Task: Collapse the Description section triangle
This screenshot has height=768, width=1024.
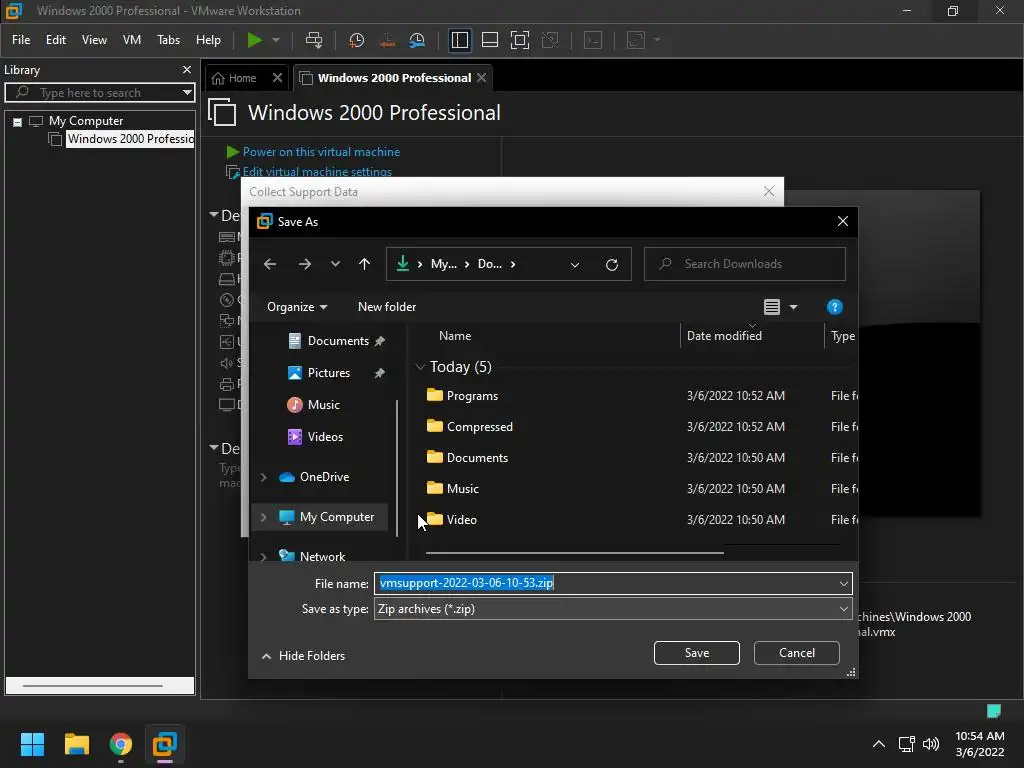Action: 214,447
